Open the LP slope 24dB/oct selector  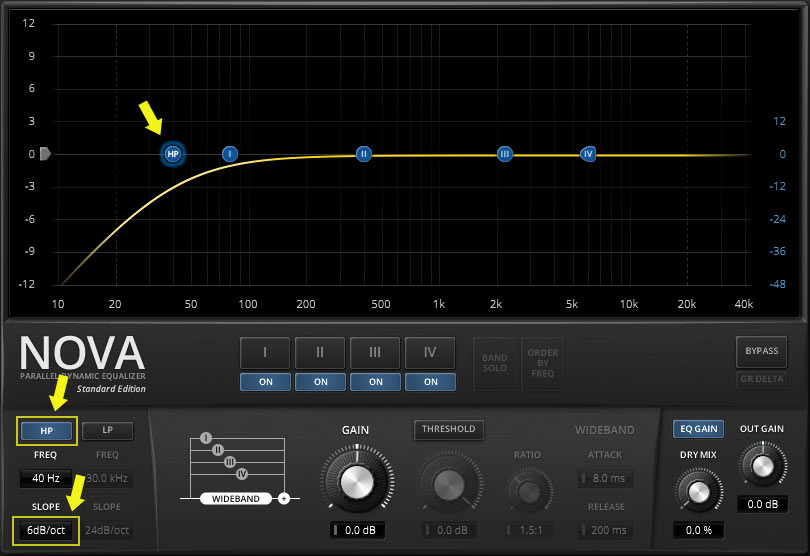(x=107, y=530)
